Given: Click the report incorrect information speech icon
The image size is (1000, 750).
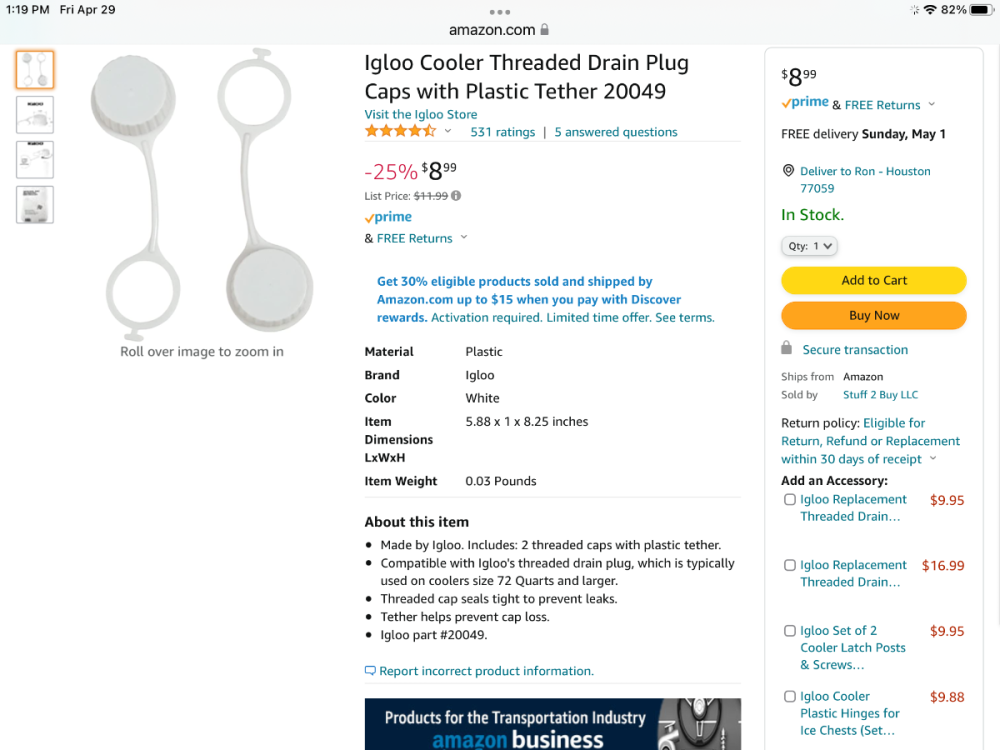Looking at the screenshot, I should click(370, 671).
